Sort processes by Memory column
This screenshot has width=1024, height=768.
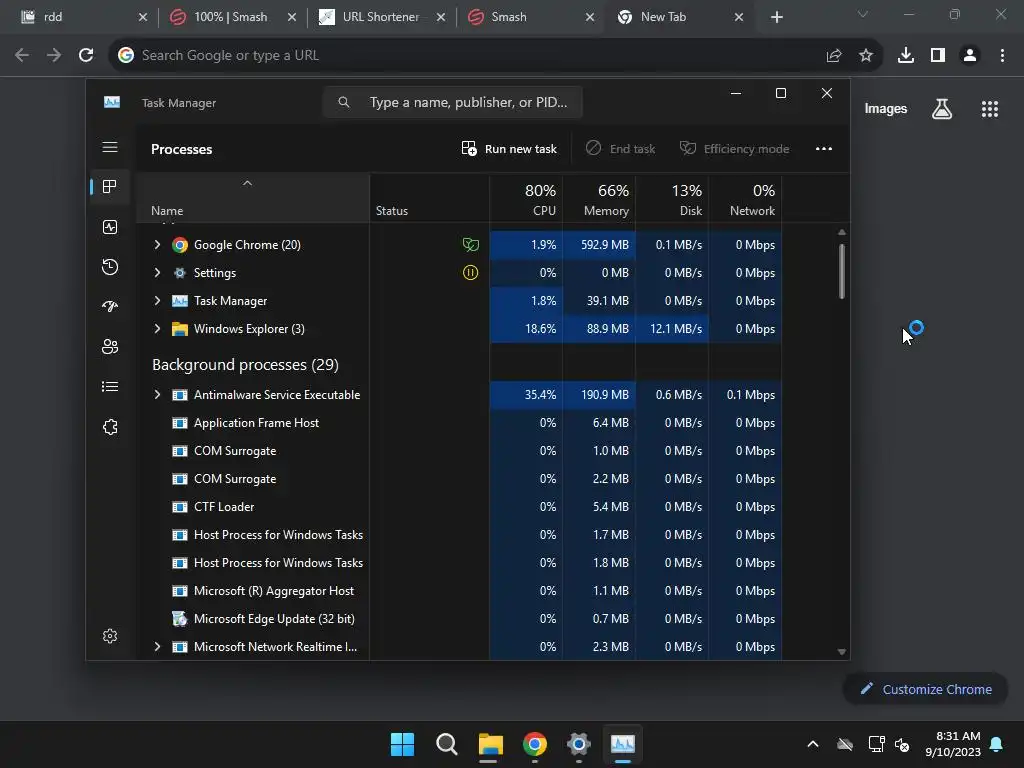[599, 199]
